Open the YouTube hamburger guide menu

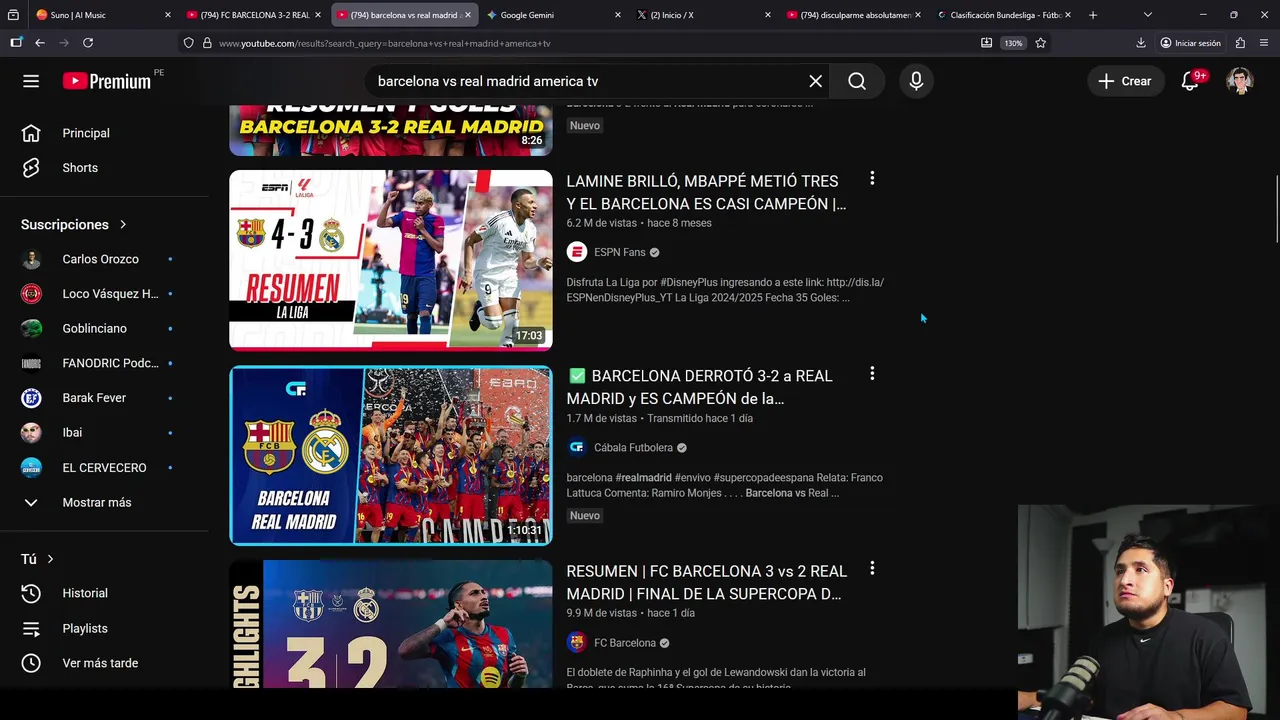(x=31, y=81)
